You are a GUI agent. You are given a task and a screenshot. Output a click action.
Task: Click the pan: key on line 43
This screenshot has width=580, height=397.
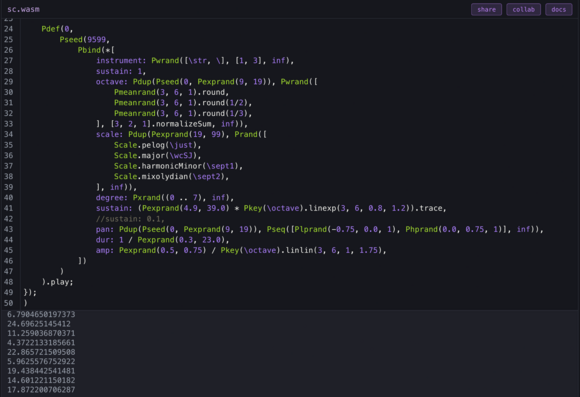click(x=105, y=229)
